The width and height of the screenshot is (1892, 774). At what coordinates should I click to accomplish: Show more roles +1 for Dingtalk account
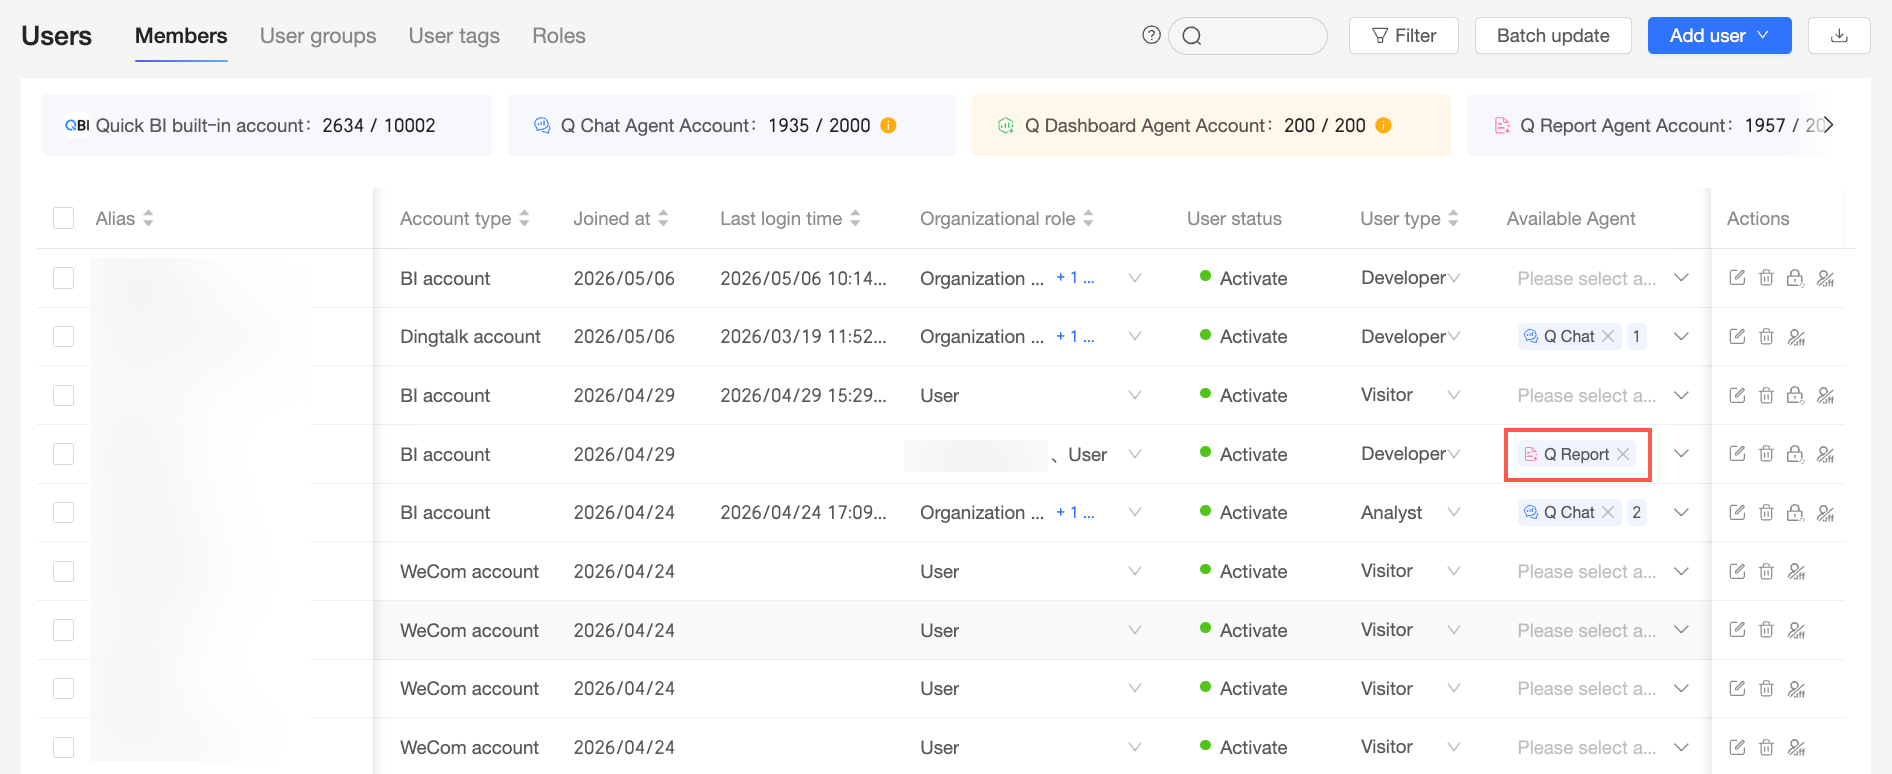click(x=1075, y=336)
